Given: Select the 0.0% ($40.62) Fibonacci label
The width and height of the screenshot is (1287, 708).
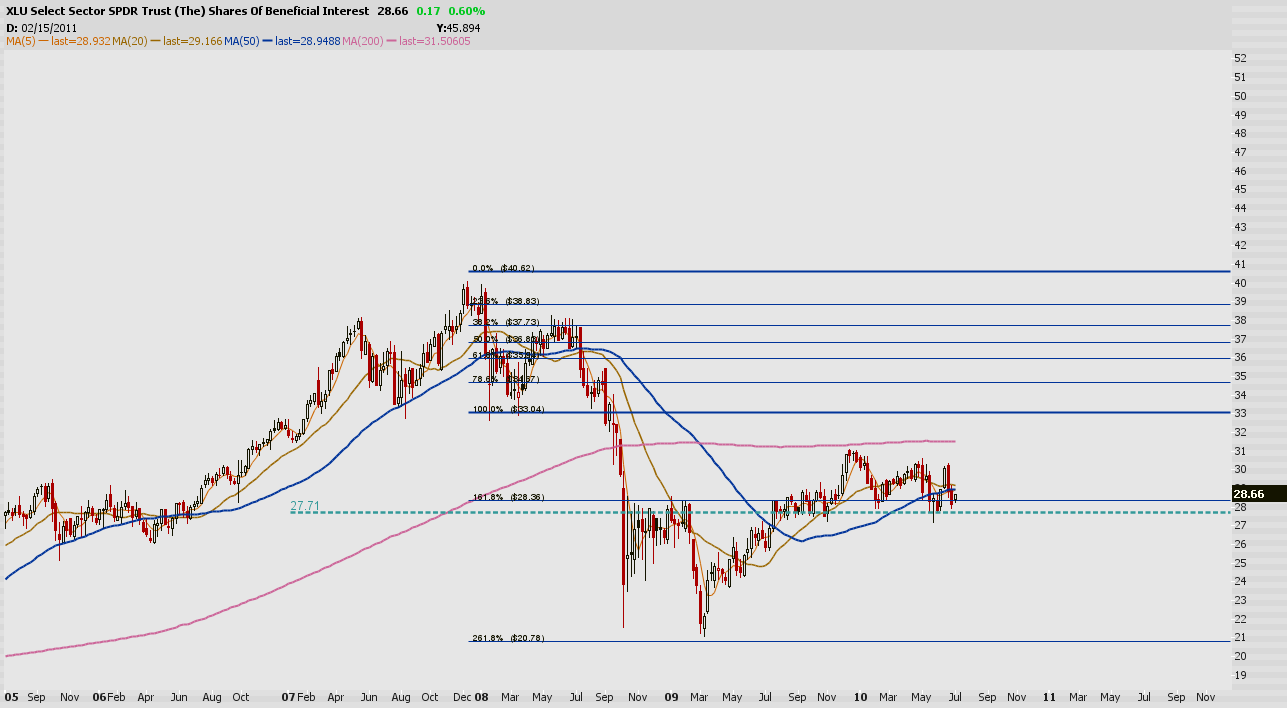Looking at the screenshot, I should click(x=503, y=268).
